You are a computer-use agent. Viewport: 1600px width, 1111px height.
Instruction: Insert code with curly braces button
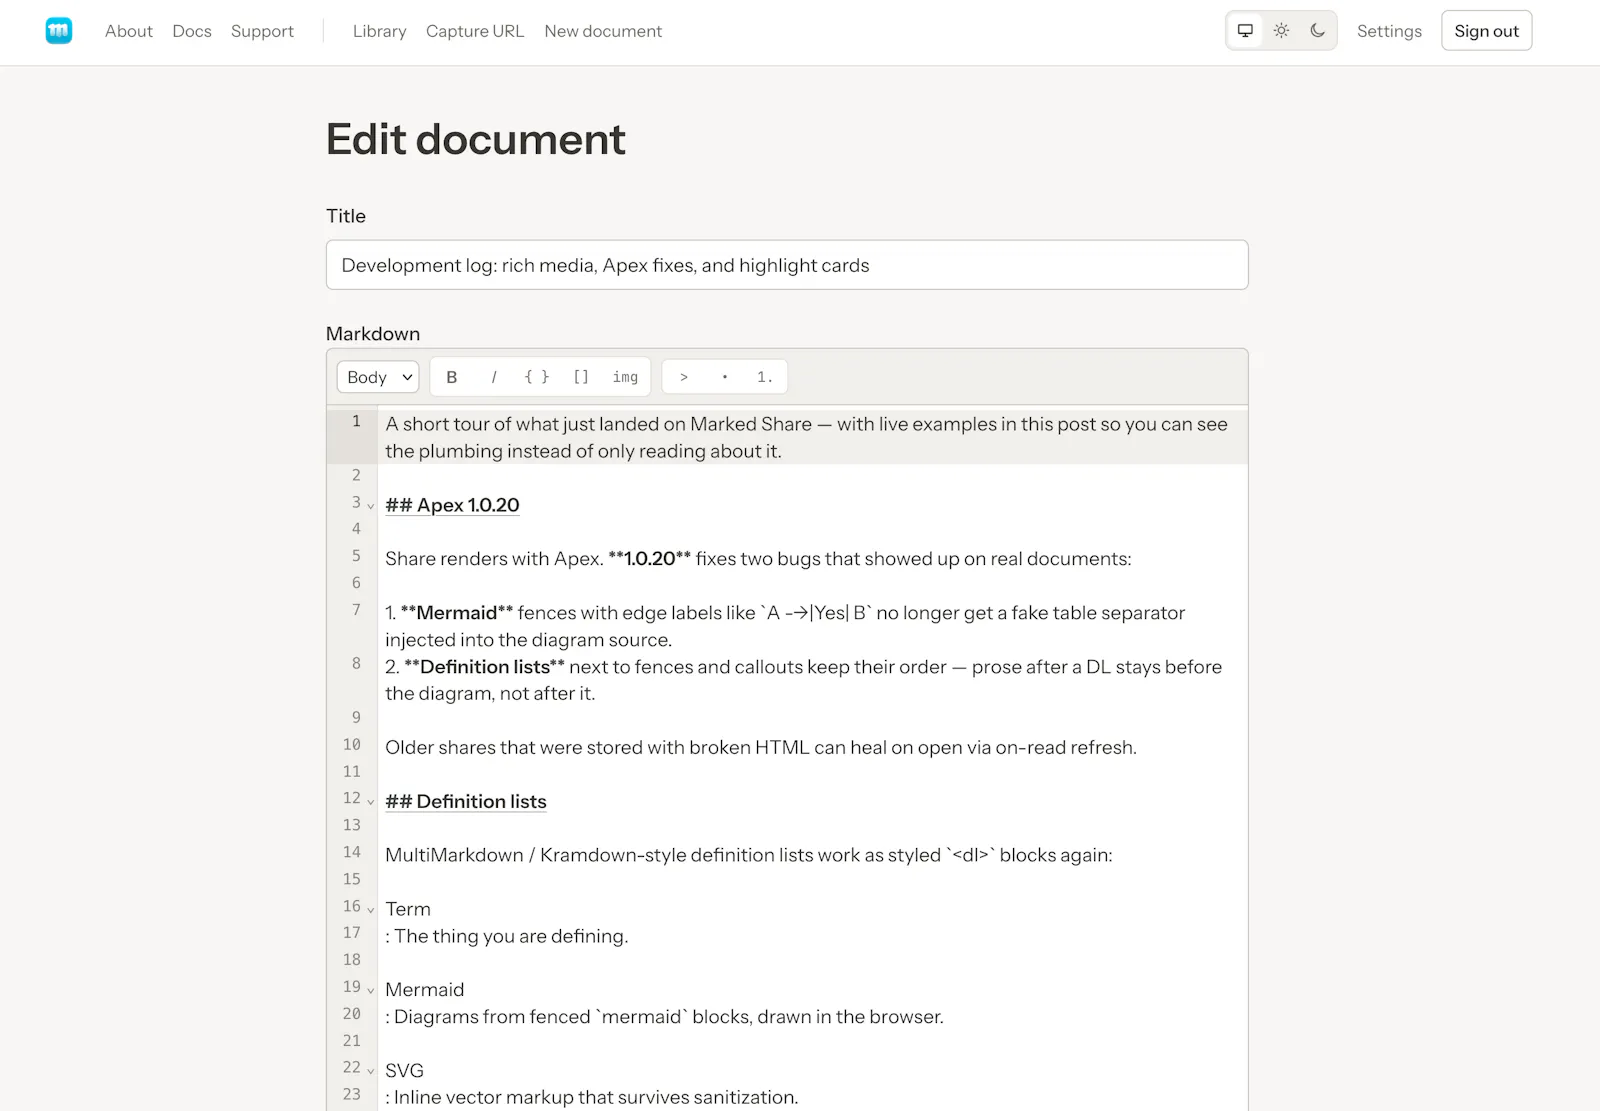(x=537, y=377)
